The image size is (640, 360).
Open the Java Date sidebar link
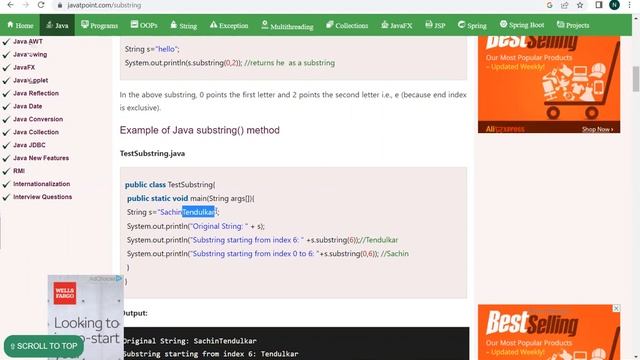[x=27, y=106]
